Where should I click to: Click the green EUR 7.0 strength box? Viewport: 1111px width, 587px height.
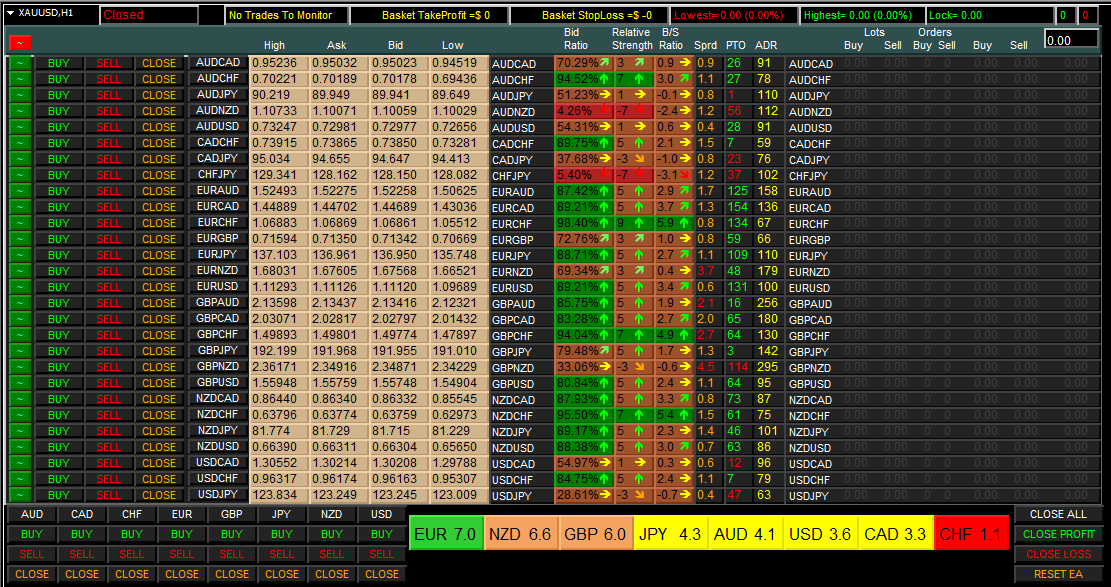point(446,533)
